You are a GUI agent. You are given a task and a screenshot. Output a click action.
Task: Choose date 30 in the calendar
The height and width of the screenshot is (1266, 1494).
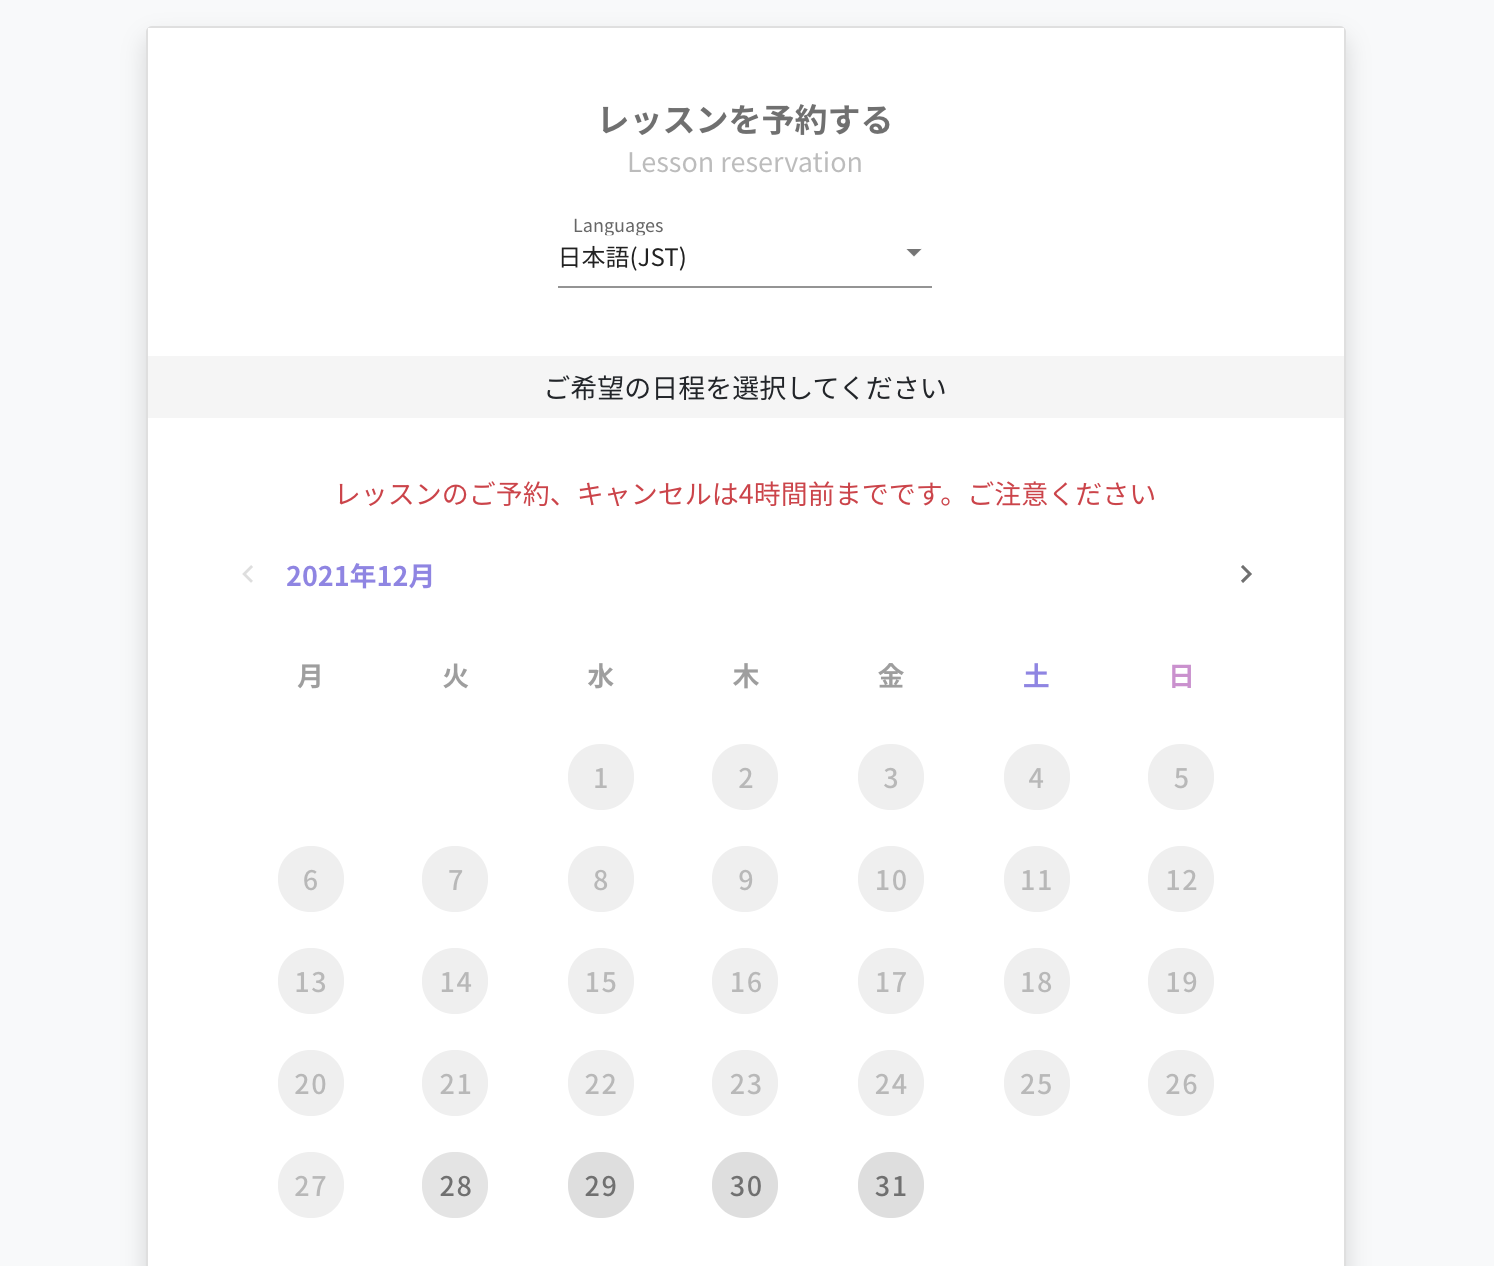coord(745,1185)
